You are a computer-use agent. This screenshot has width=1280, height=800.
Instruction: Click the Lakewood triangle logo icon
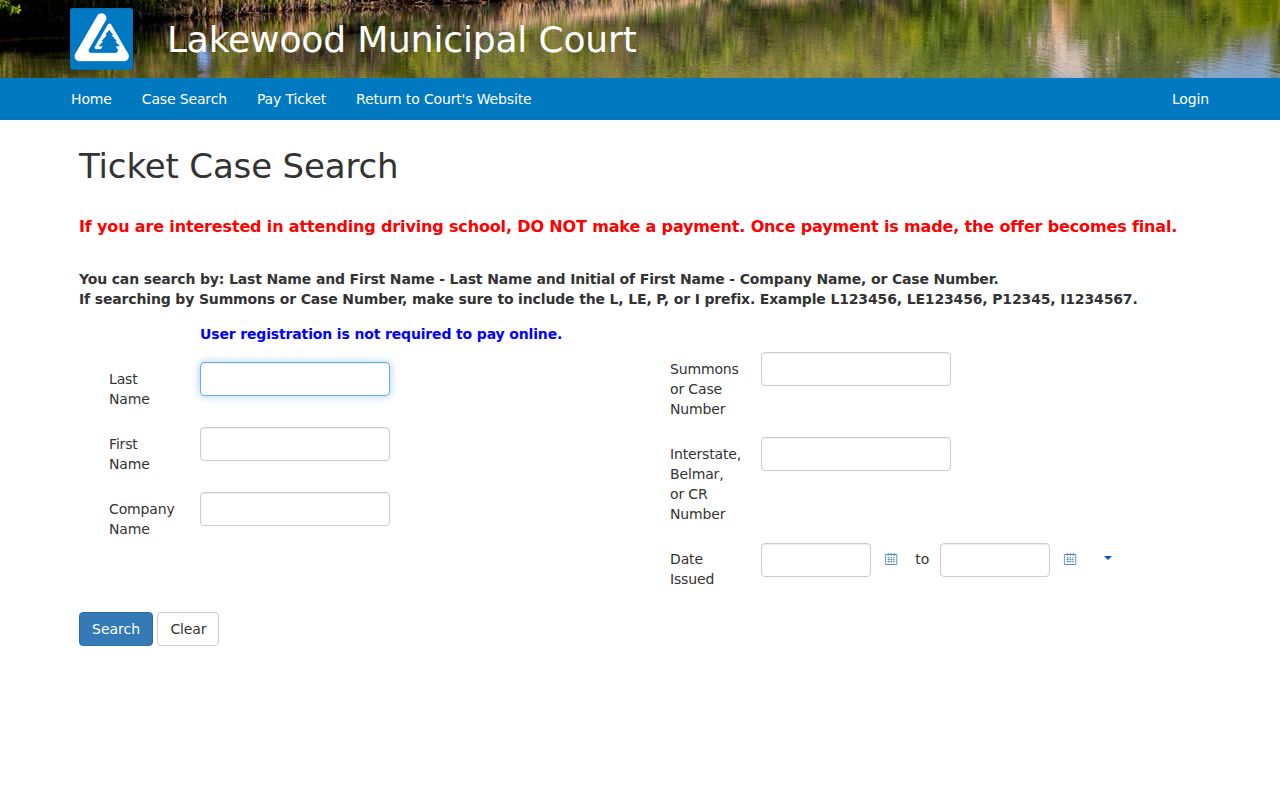(101, 39)
